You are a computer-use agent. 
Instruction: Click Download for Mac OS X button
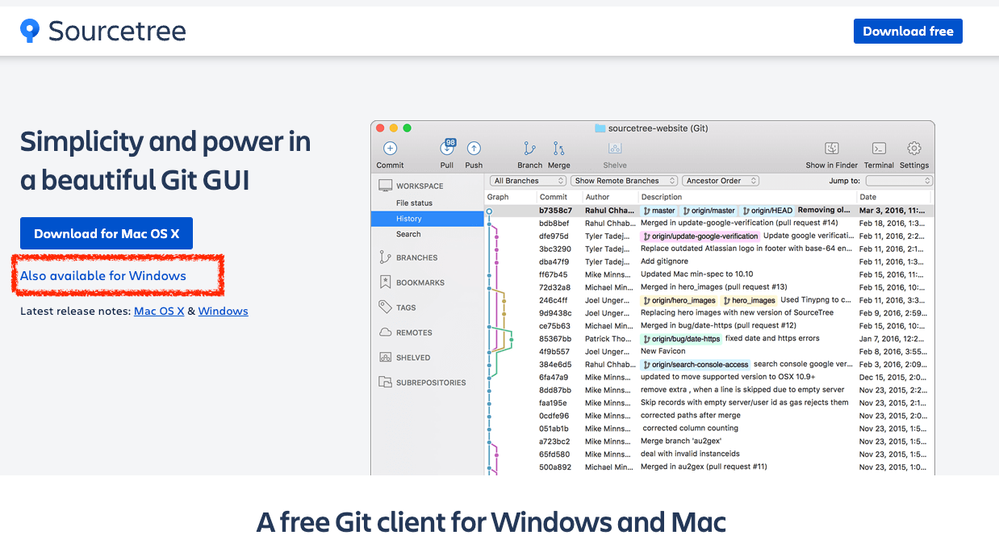pos(106,234)
